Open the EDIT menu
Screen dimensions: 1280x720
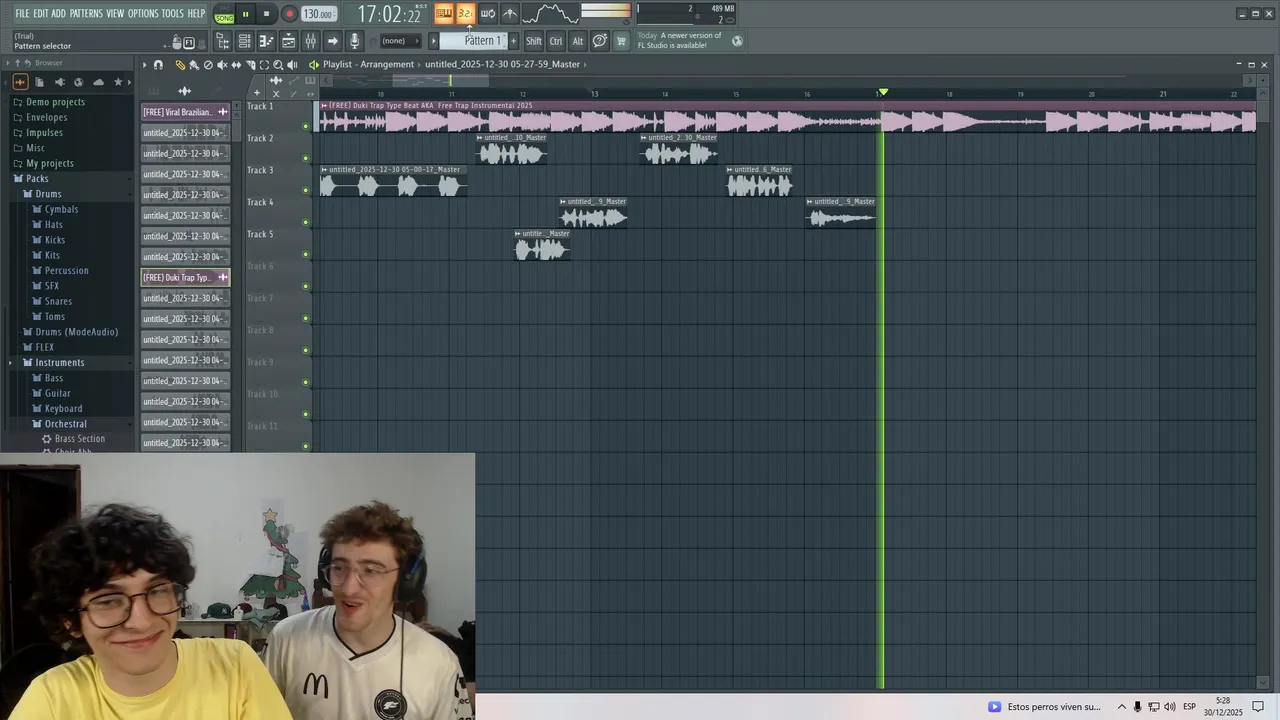41,13
